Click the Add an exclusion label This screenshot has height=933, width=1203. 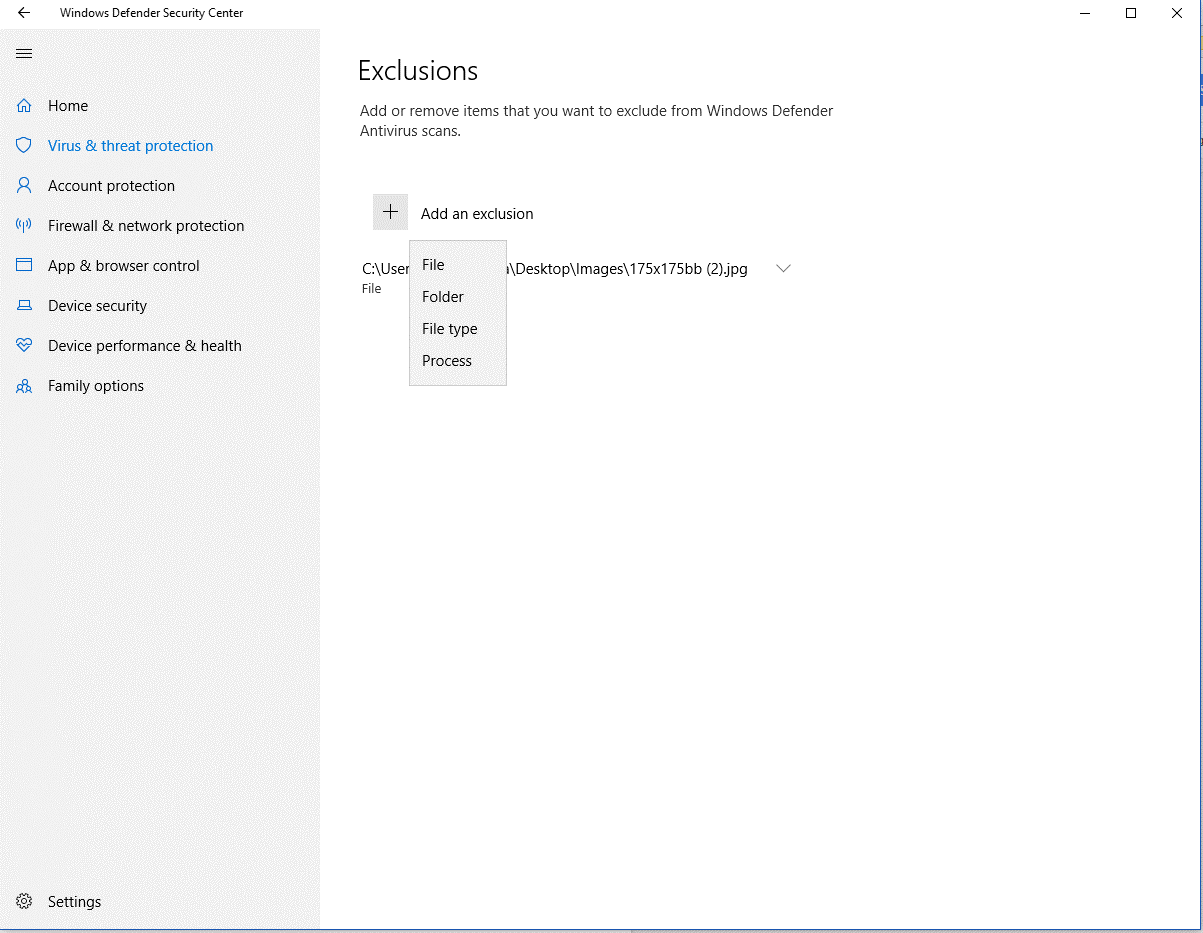[477, 213]
